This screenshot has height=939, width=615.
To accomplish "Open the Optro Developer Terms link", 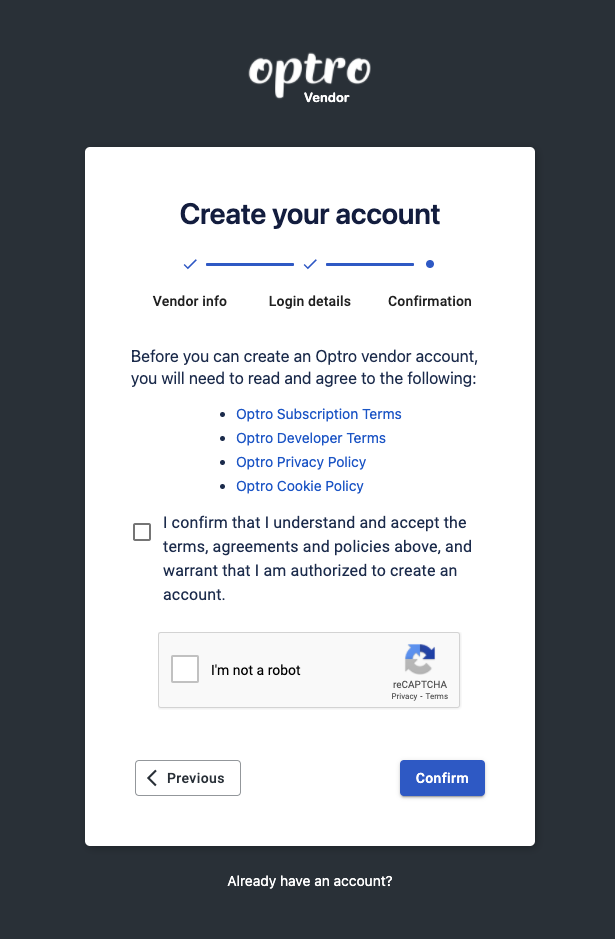I will (311, 438).
